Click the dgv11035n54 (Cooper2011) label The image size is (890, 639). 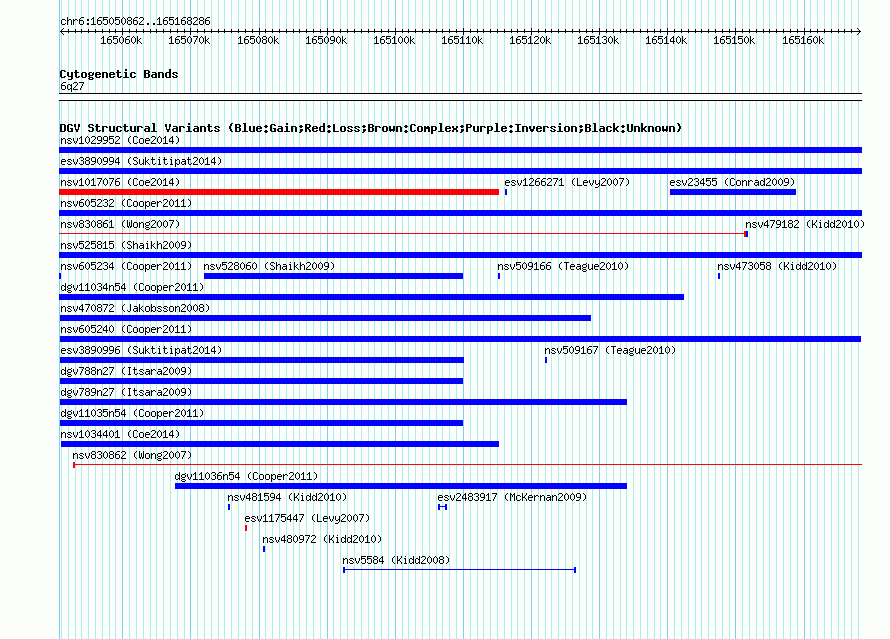(132, 413)
